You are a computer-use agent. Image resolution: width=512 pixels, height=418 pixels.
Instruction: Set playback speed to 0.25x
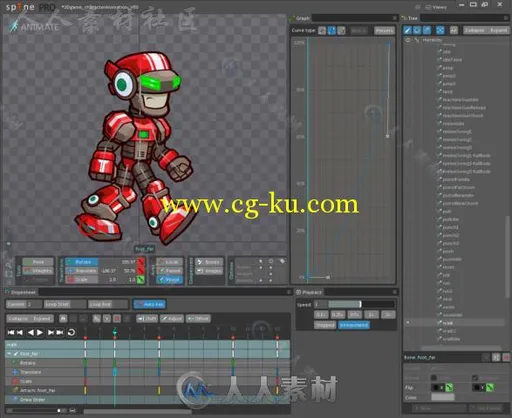point(338,315)
